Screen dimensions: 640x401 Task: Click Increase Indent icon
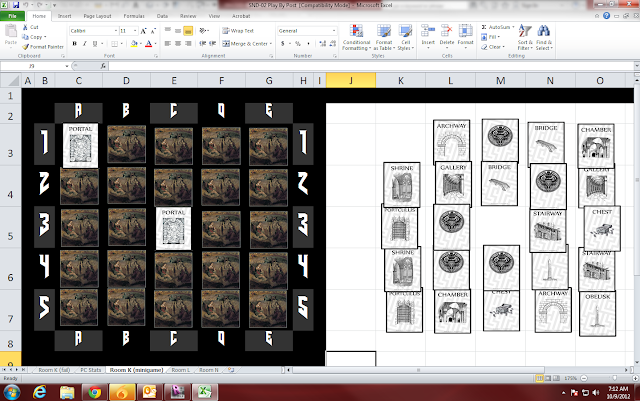(x=213, y=44)
